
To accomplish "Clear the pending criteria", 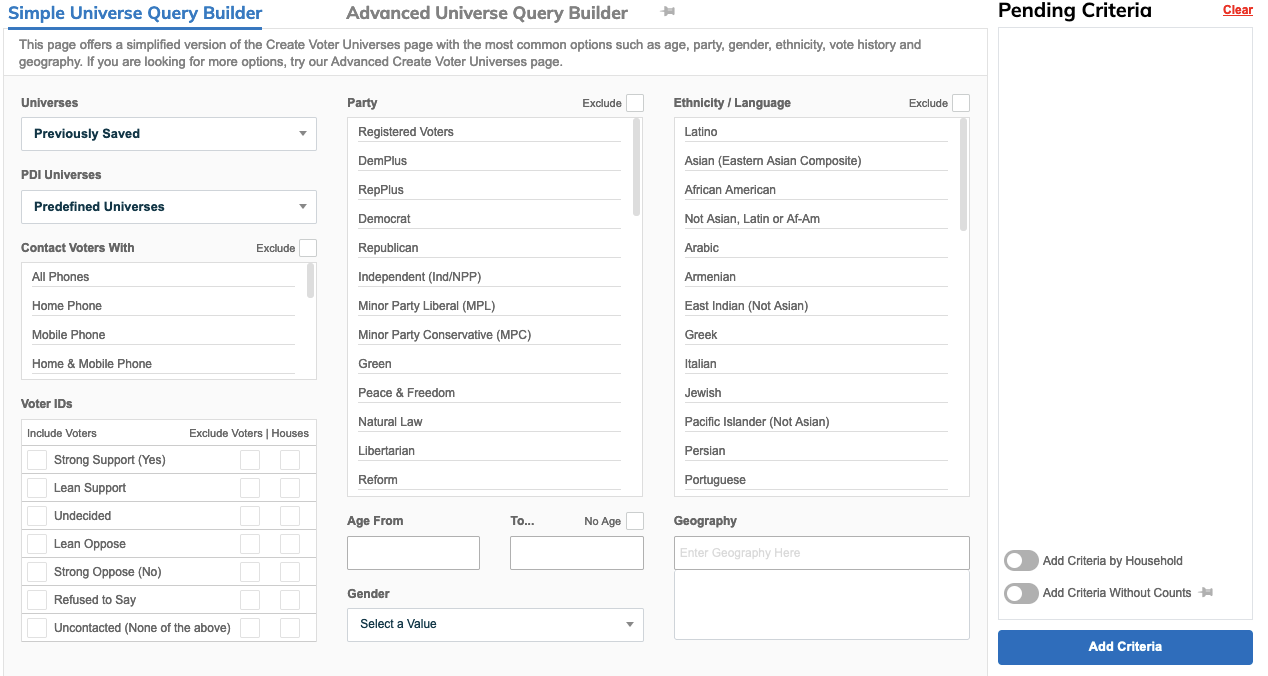I will [x=1237, y=10].
